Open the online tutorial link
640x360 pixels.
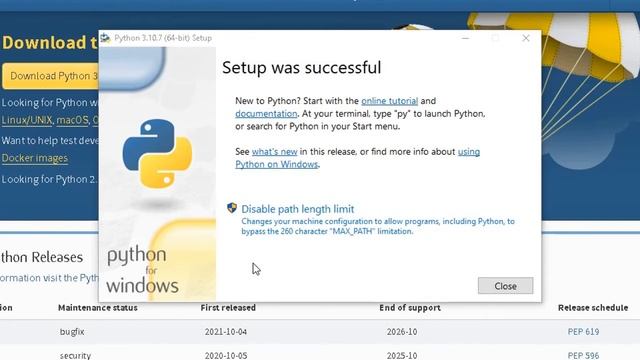[389, 101]
